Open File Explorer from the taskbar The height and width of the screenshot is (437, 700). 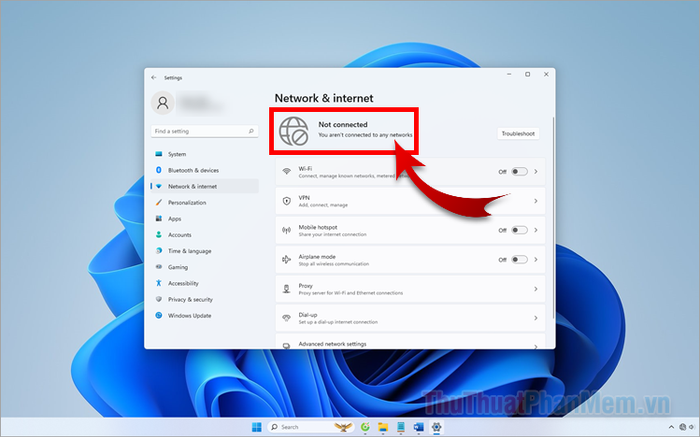pyautogui.click(x=383, y=427)
